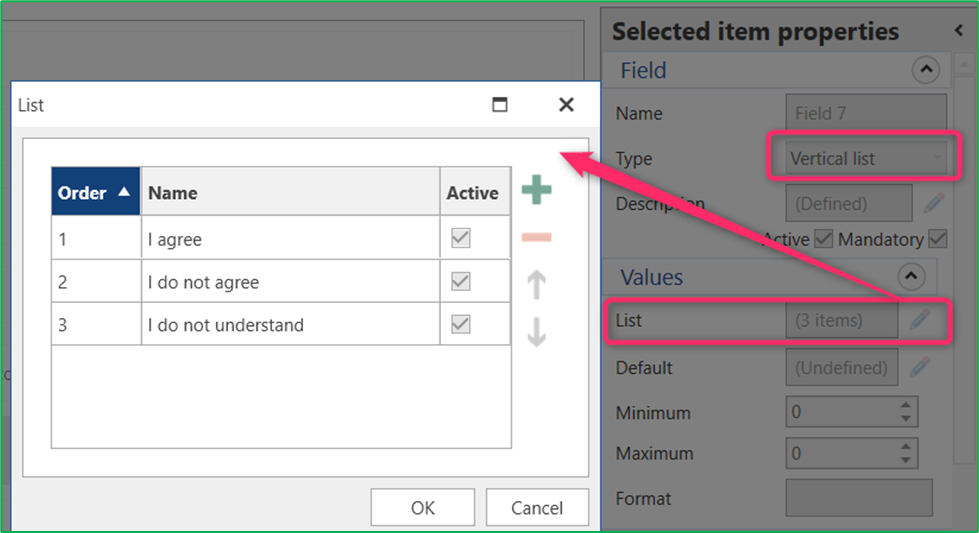This screenshot has width=979, height=533.
Task: Edit the List values with the pencil icon
Action: (x=920, y=320)
